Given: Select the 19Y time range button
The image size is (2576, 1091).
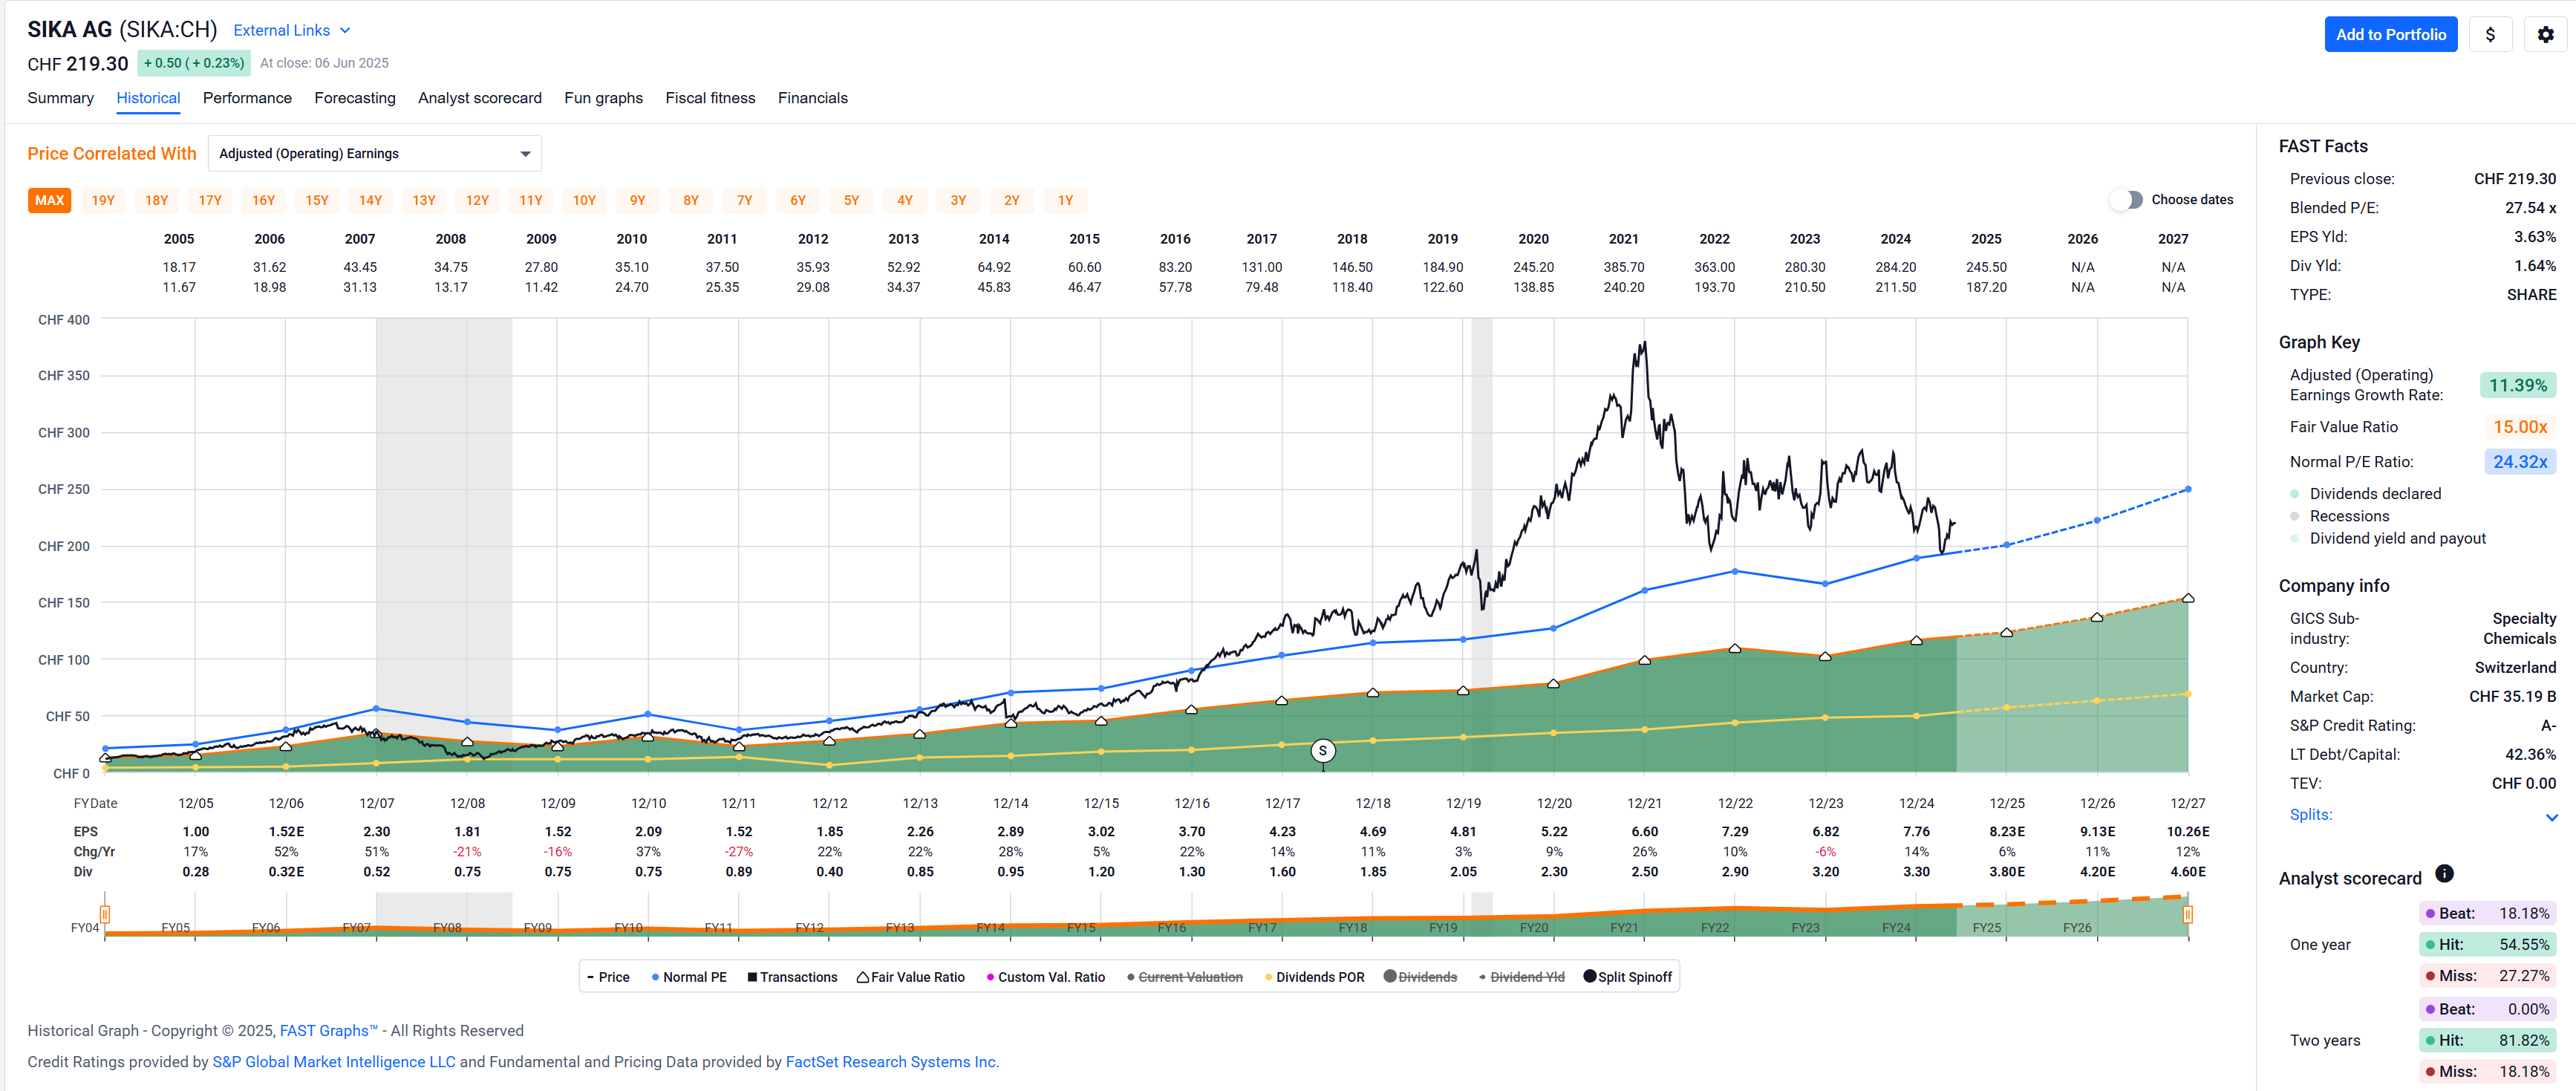Looking at the screenshot, I should click(103, 200).
